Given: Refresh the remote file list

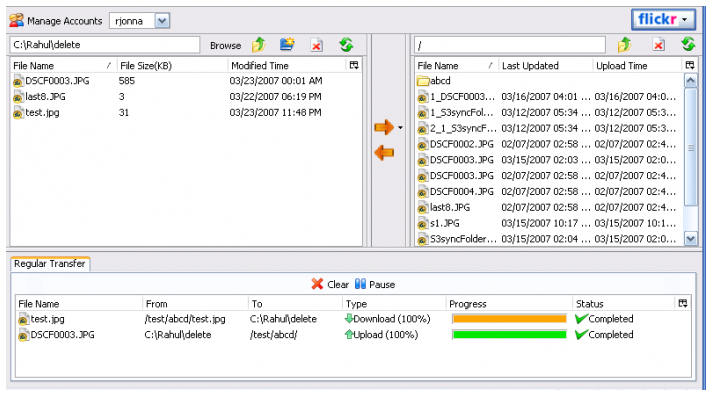Looking at the screenshot, I should click(x=688, y=44).
